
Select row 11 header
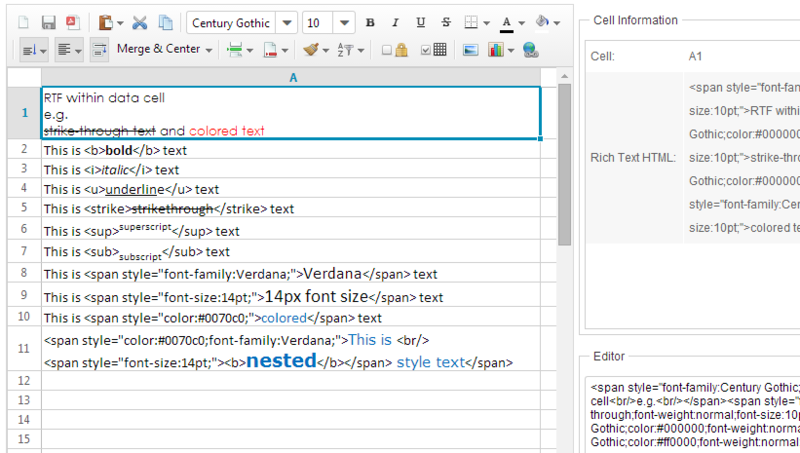click(24, 349)
